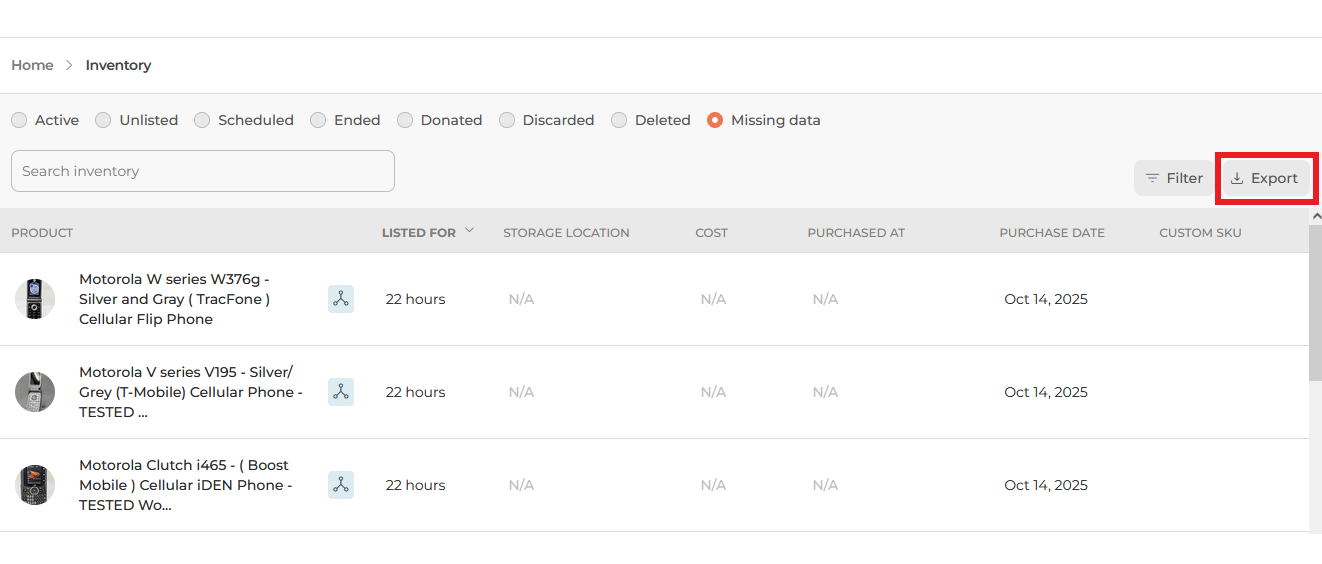Screen dimensions: 1322x564
Task: Click Oct 14, 2025 in W376g row
Action: (x=1046, y=299)
